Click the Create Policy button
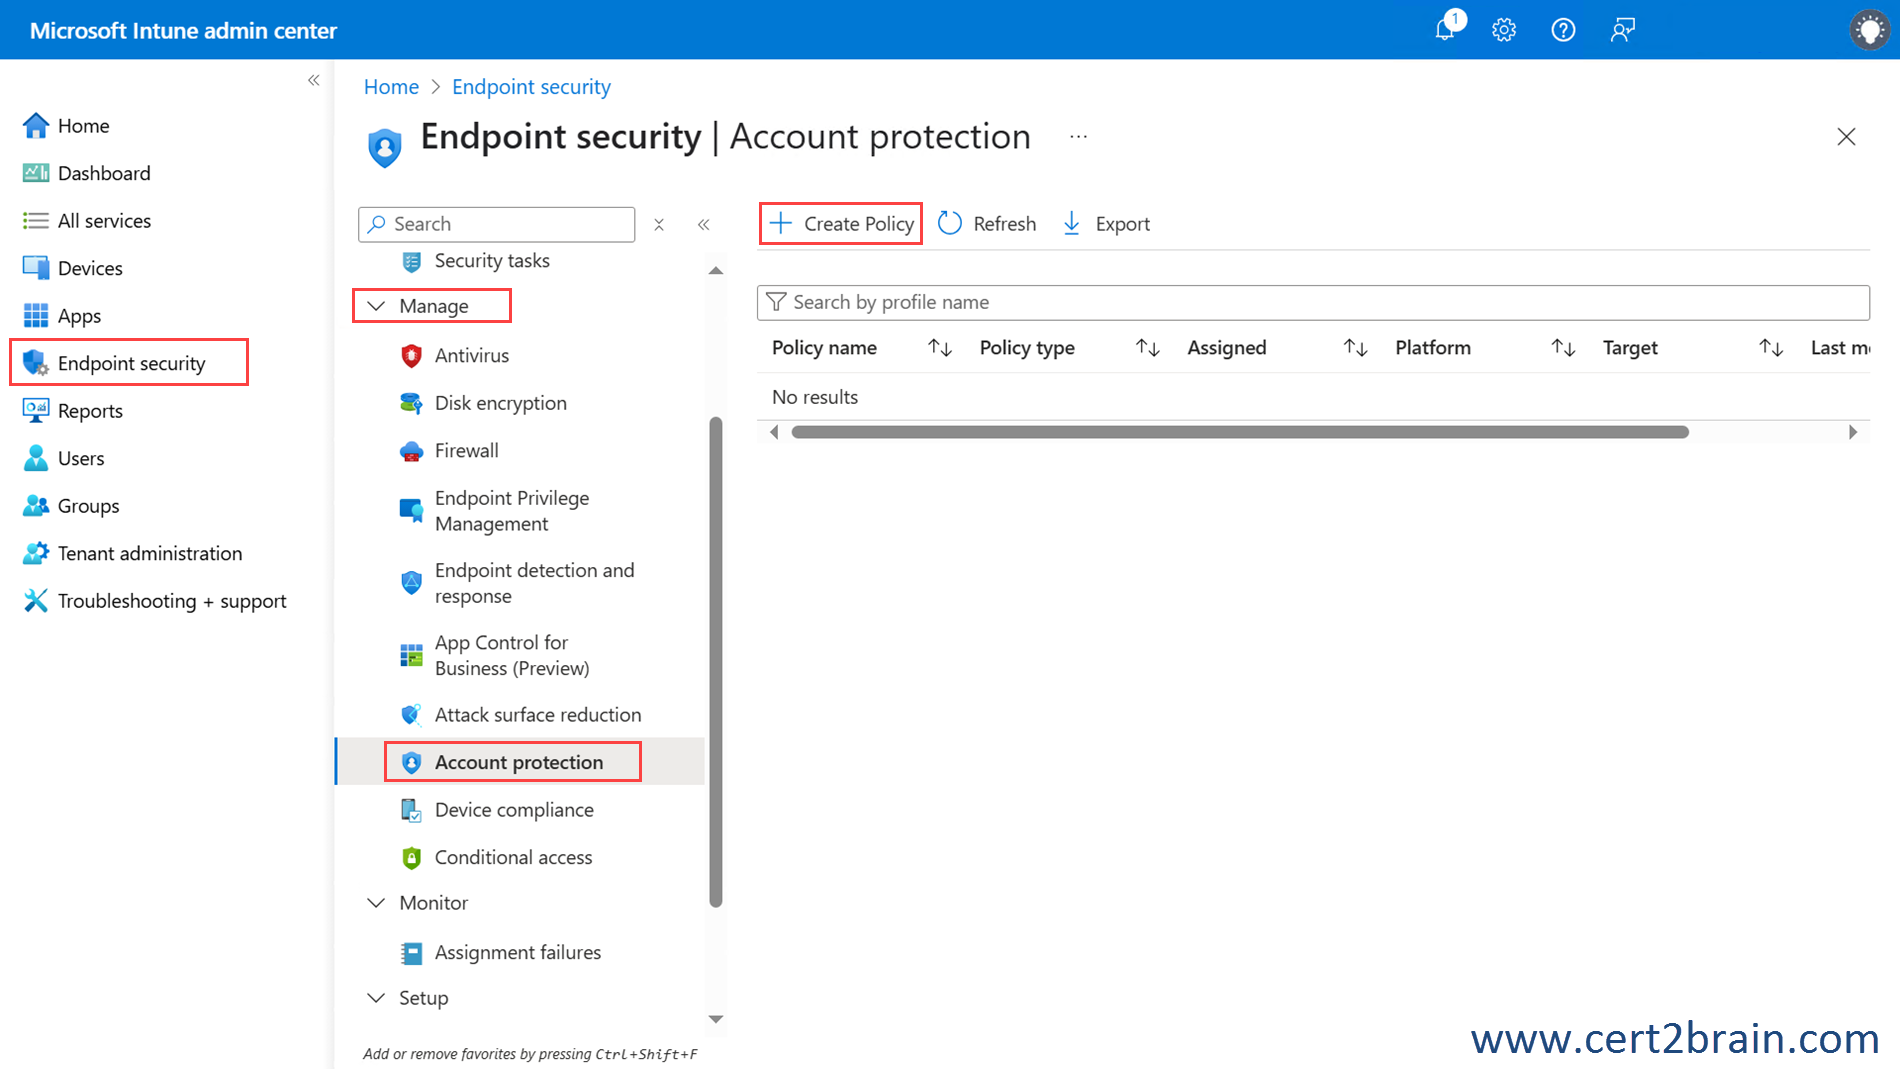This screenshot has width=1900, height=1069. click(x=841, y=224)
